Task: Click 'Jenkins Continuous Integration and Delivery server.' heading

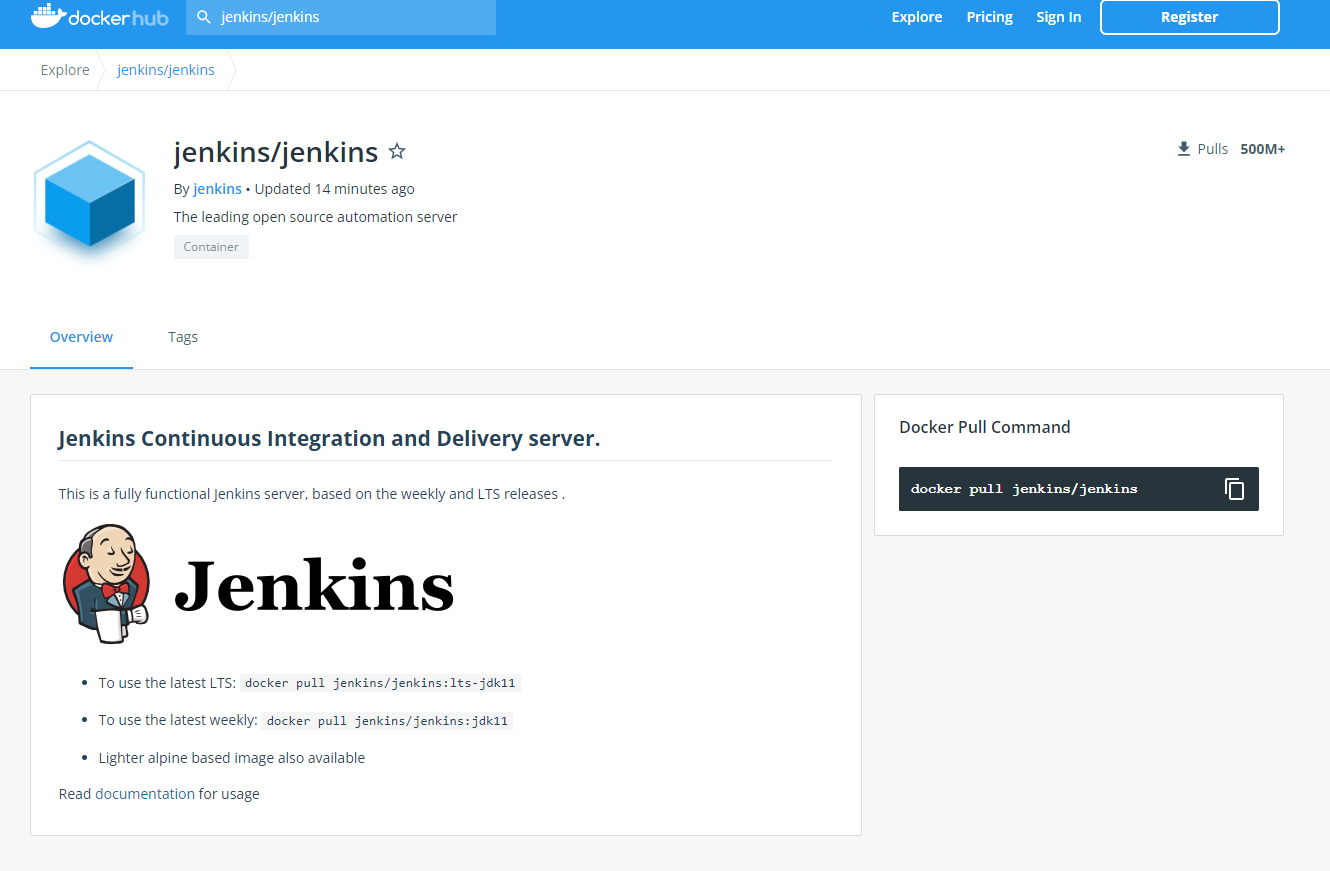Action: [x=329, y=439]
